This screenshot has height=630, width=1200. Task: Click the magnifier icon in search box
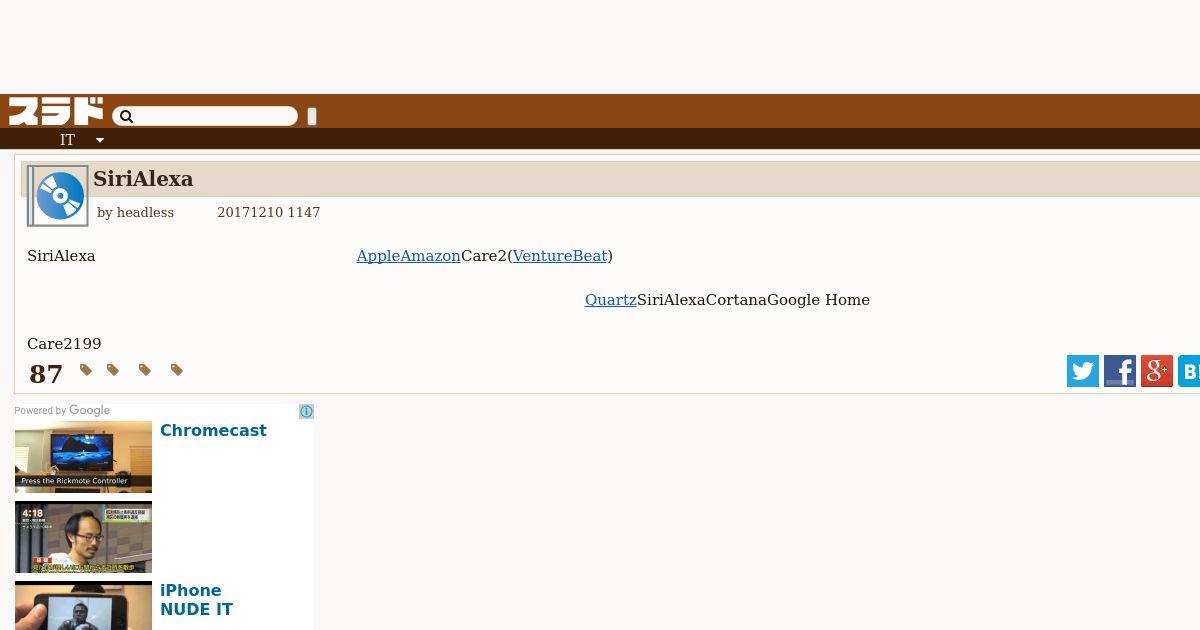126,117
